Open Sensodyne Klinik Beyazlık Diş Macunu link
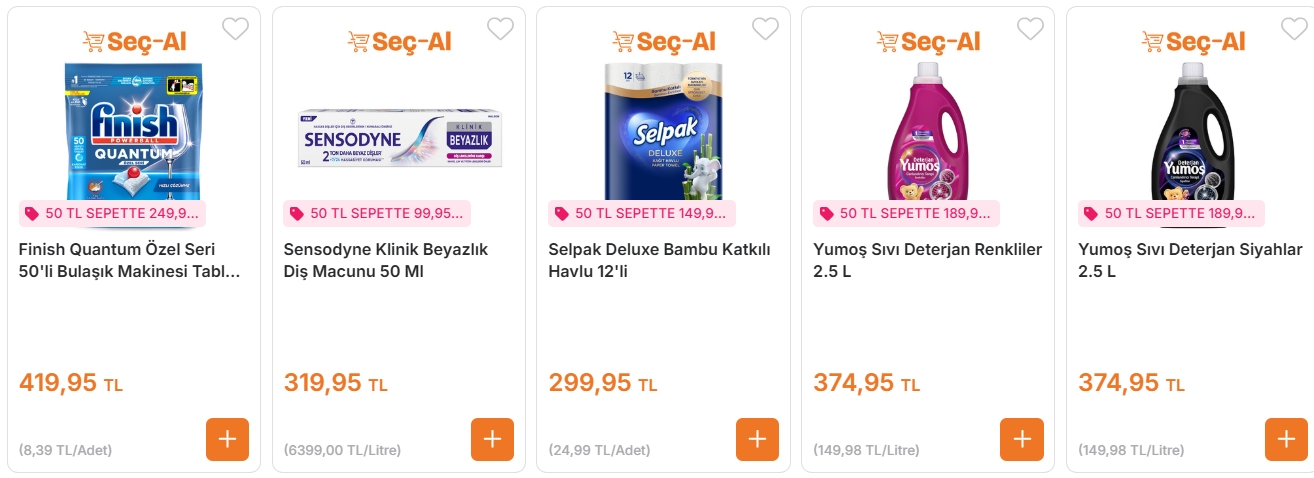The height and width of the screenshot is (478, 1314). pos(385,260)
